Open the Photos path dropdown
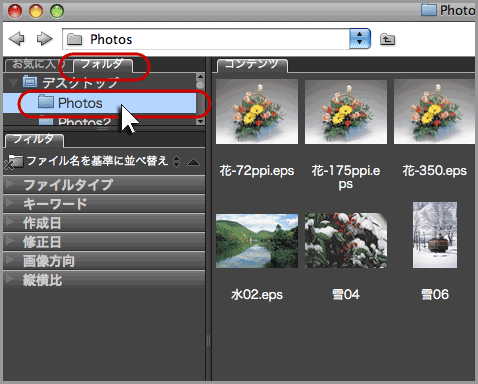The image size is (478, 384). 360,39
